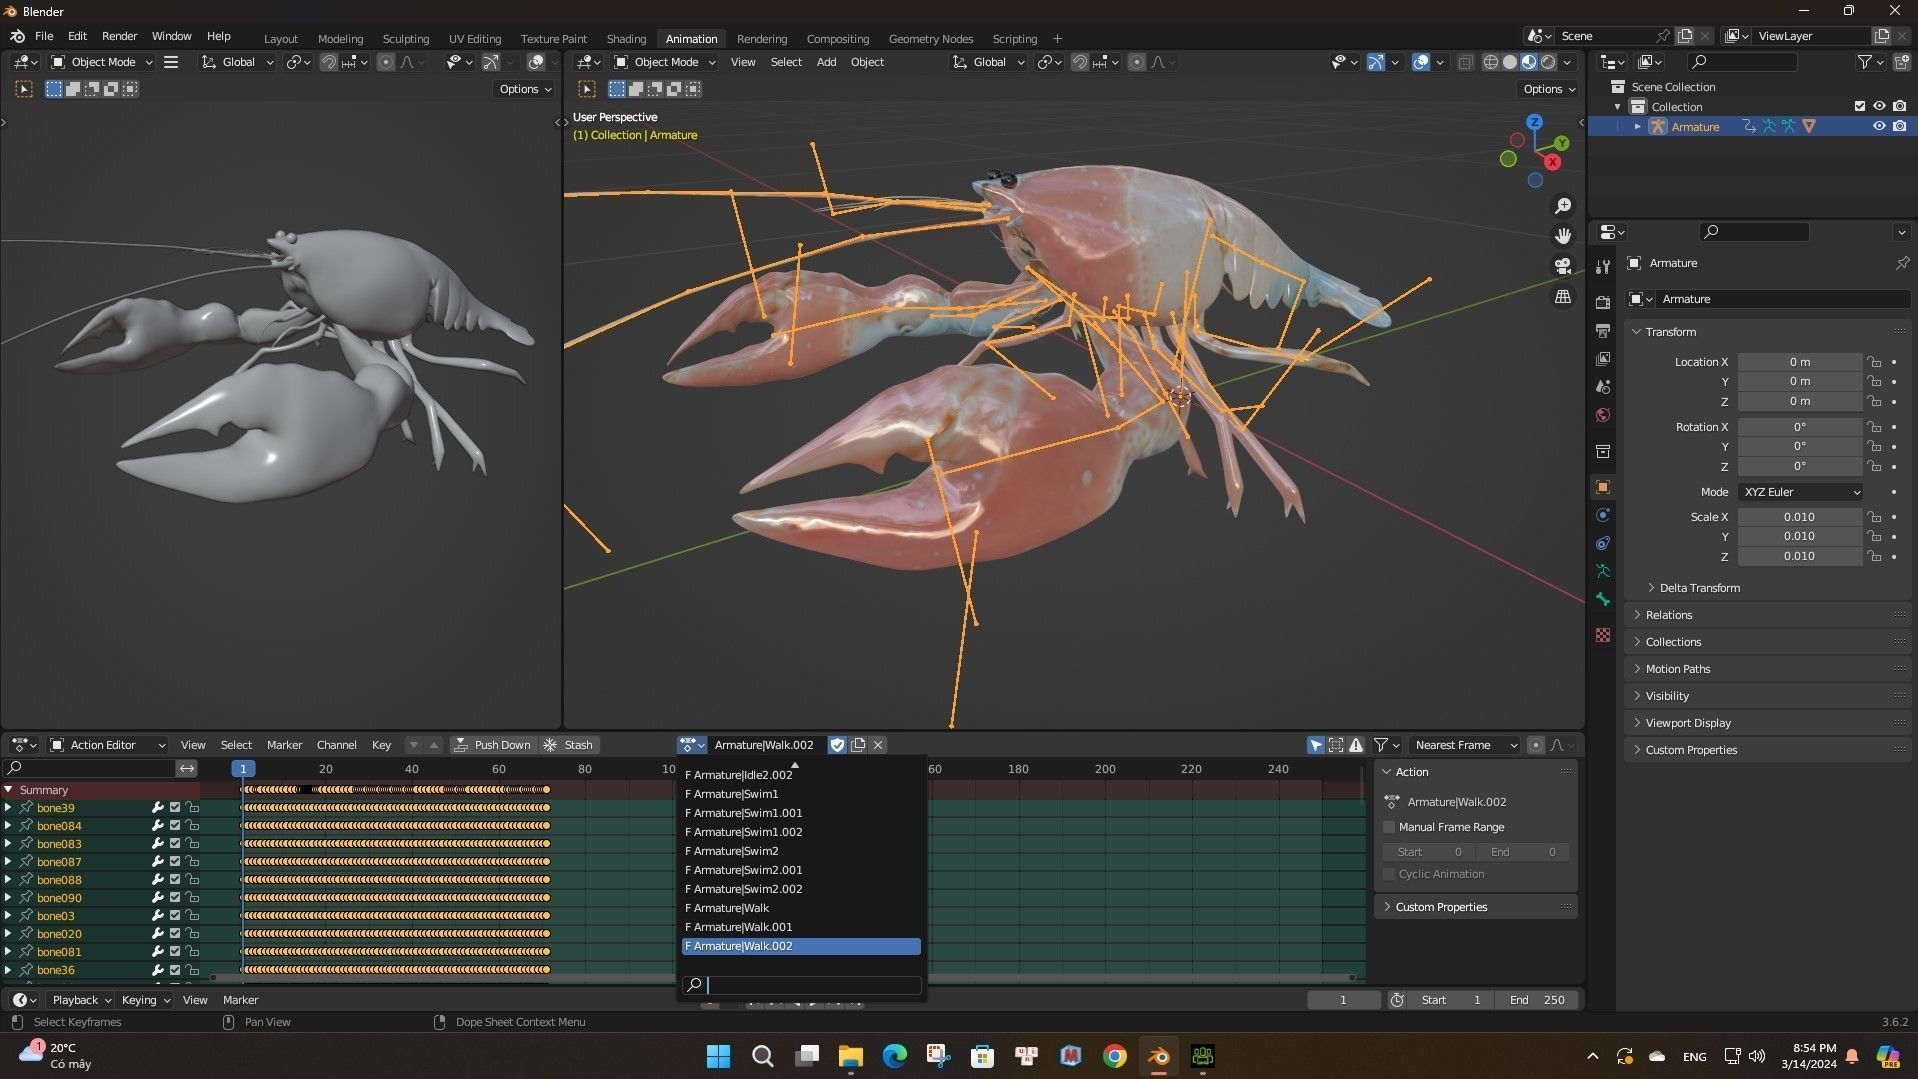
Task: Open Chrome from the Windows taskbar
Action: (1114, 1056)
